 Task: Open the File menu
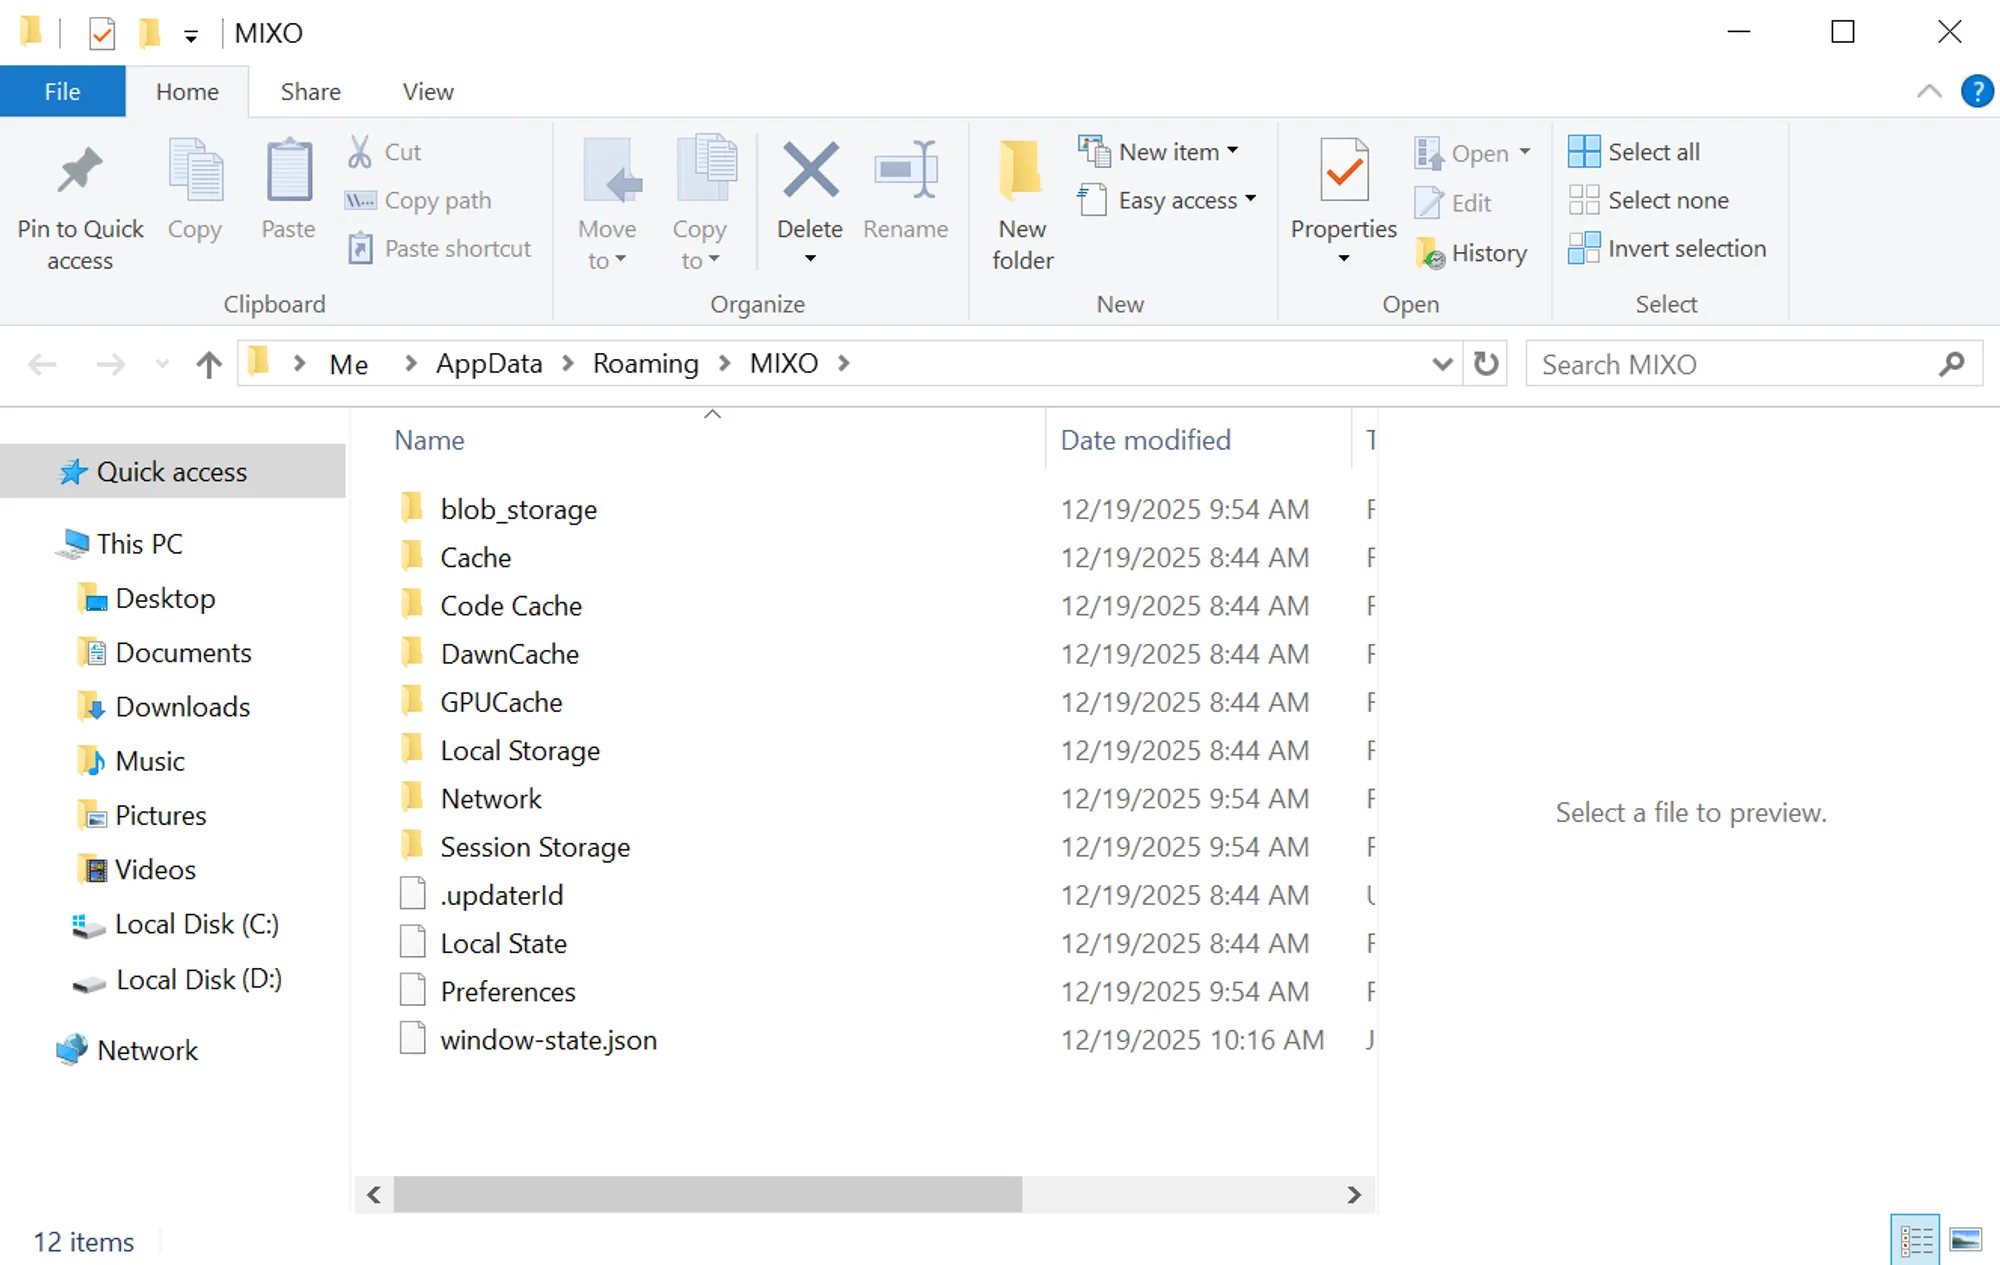point(62,92)
